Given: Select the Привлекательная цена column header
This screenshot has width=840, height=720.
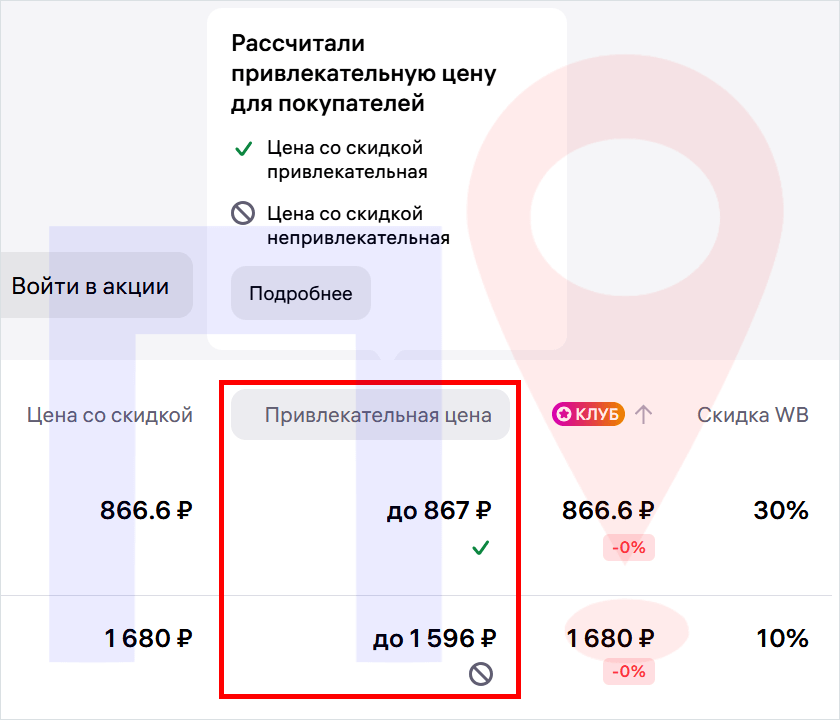Looking at the screenshot, I should 370,415.
